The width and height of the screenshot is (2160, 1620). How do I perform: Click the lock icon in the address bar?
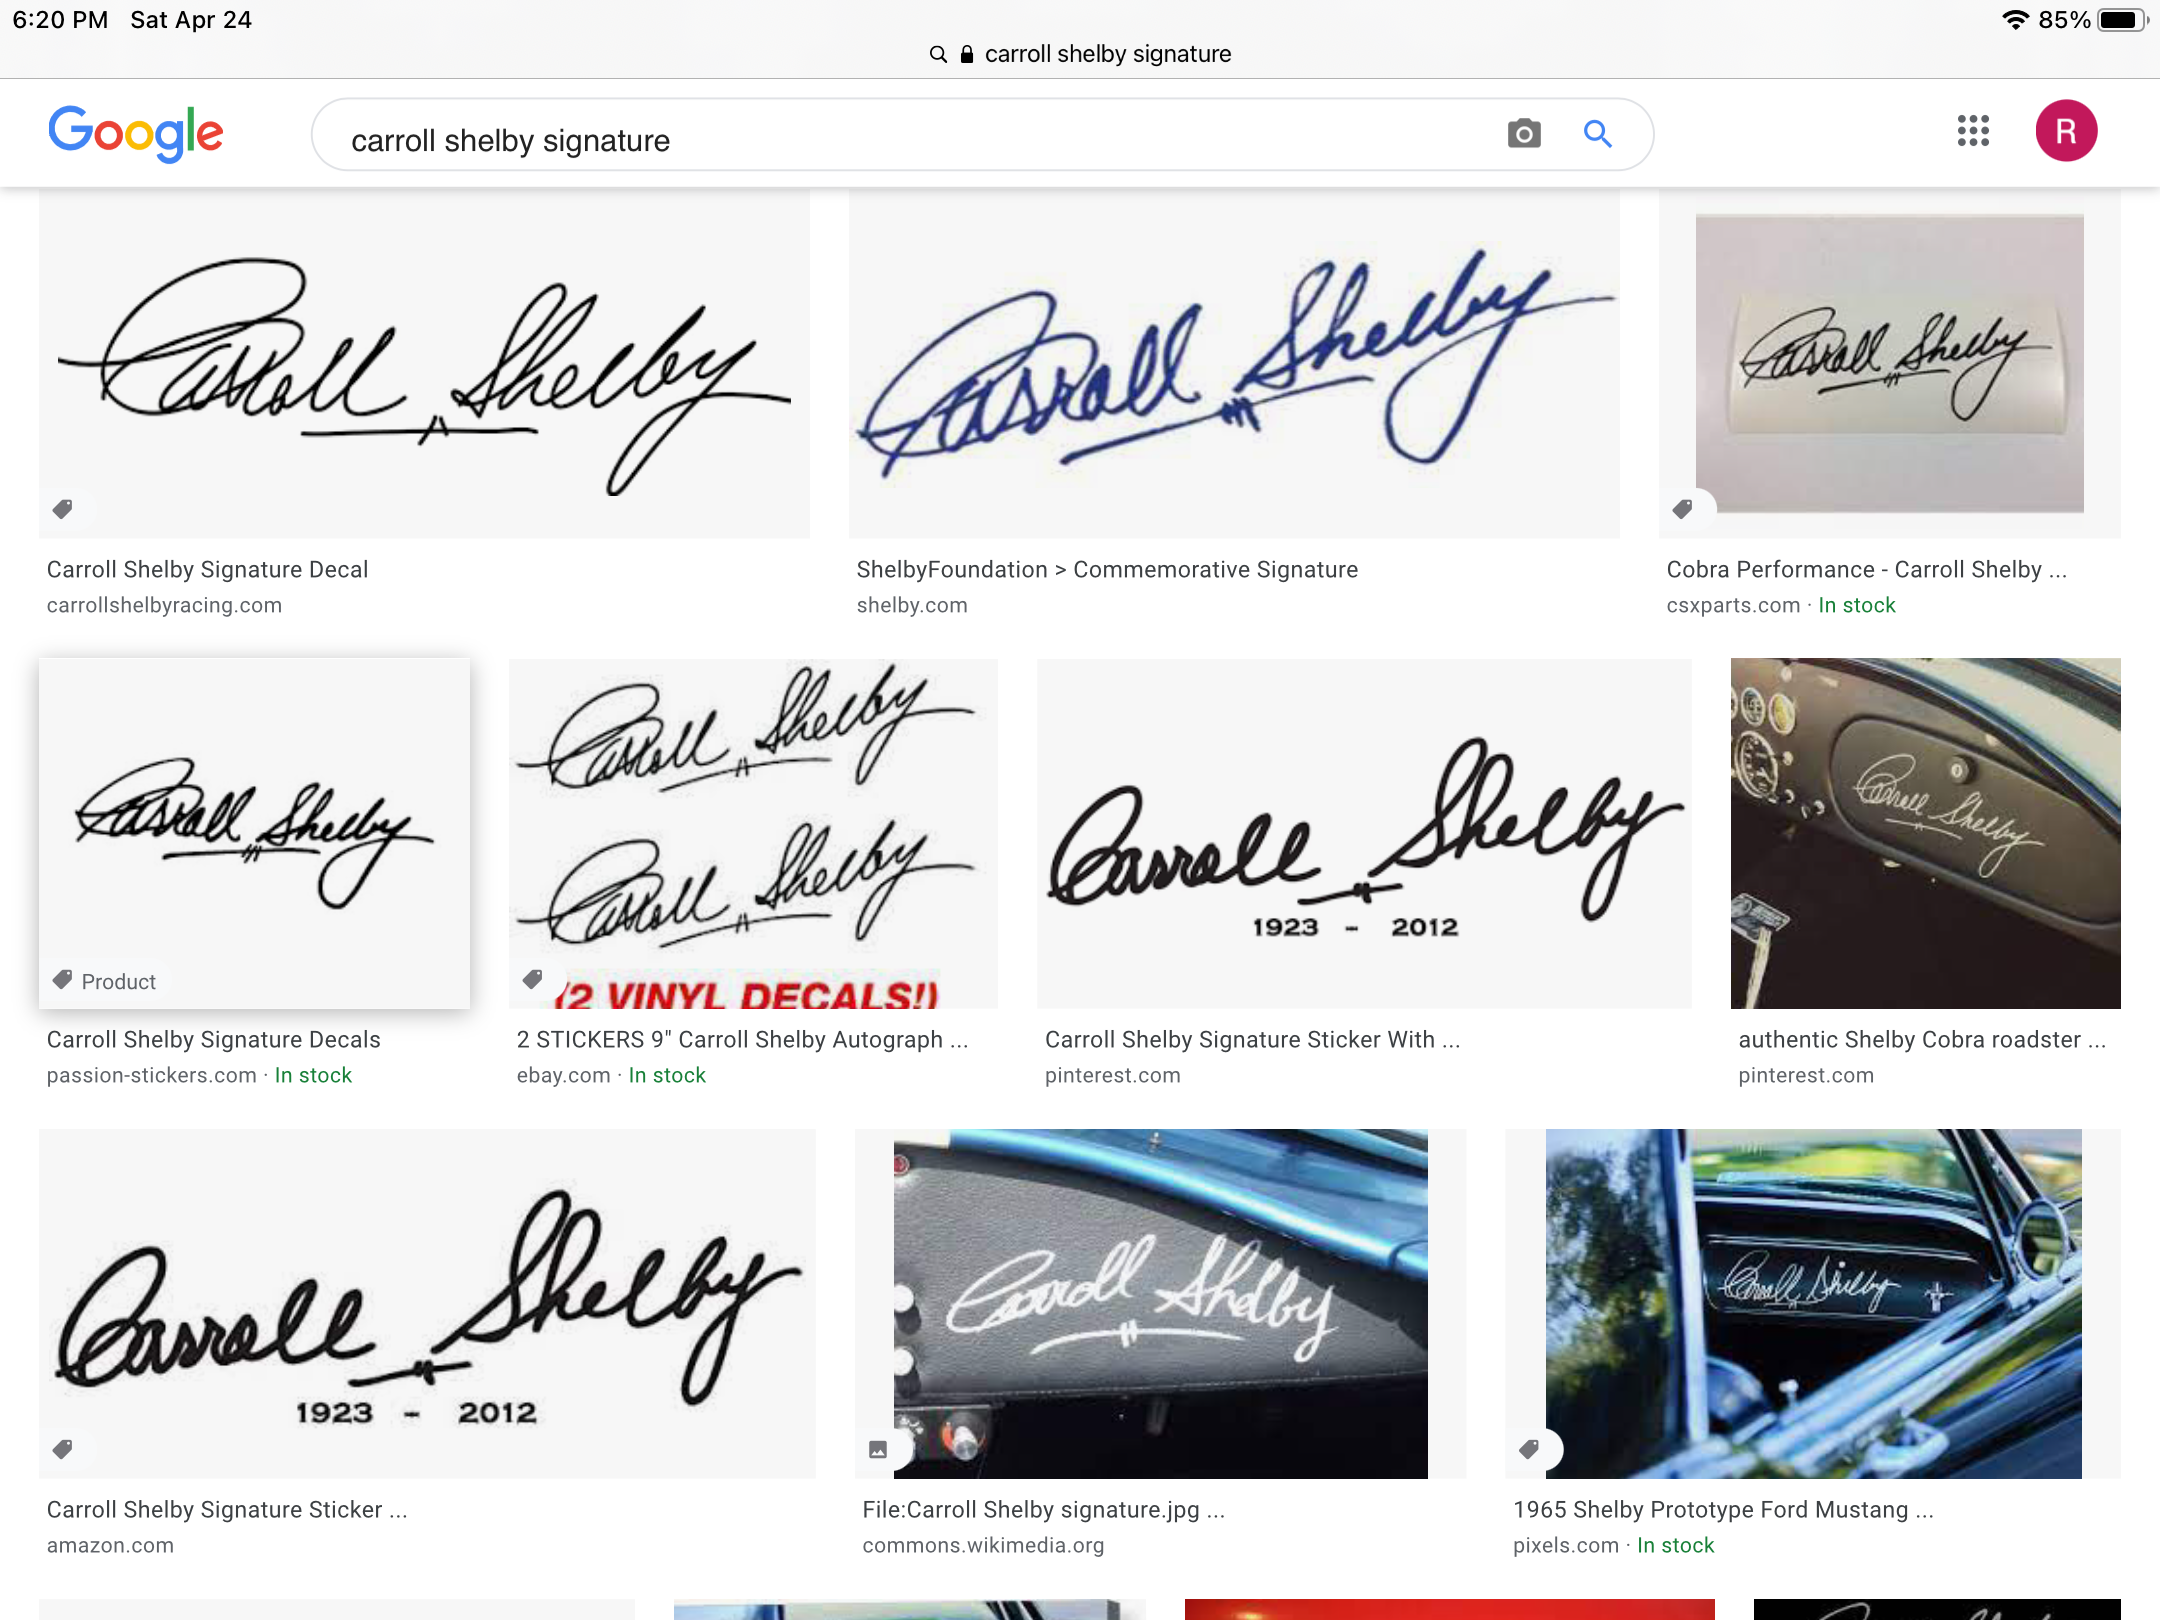(967, 54)
